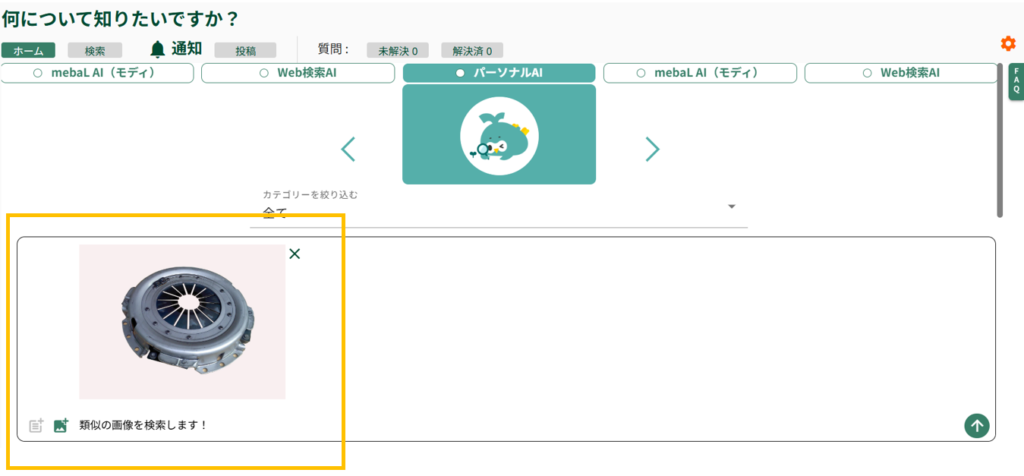Image resolution: width=1024 pixels, height=476 pixels.
Task: Click the page vertical scrollbar
Action: 998,140
